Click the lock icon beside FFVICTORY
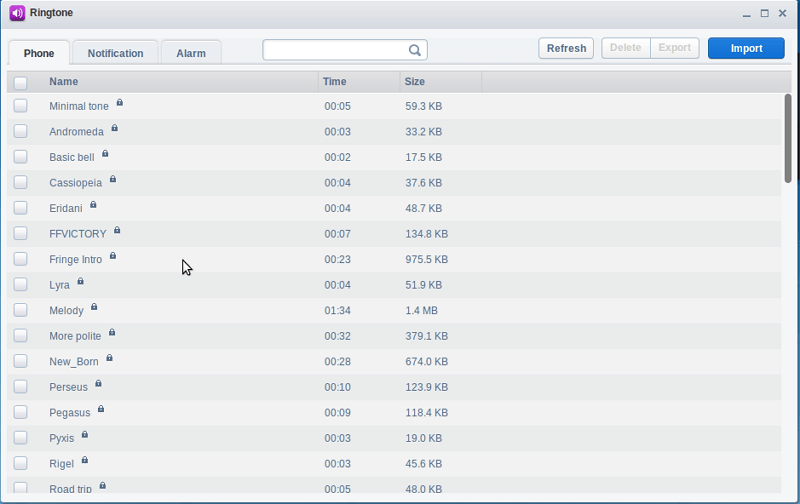Image resolution: width=800 pixels, height=504 pixels. tap(117, 230)
